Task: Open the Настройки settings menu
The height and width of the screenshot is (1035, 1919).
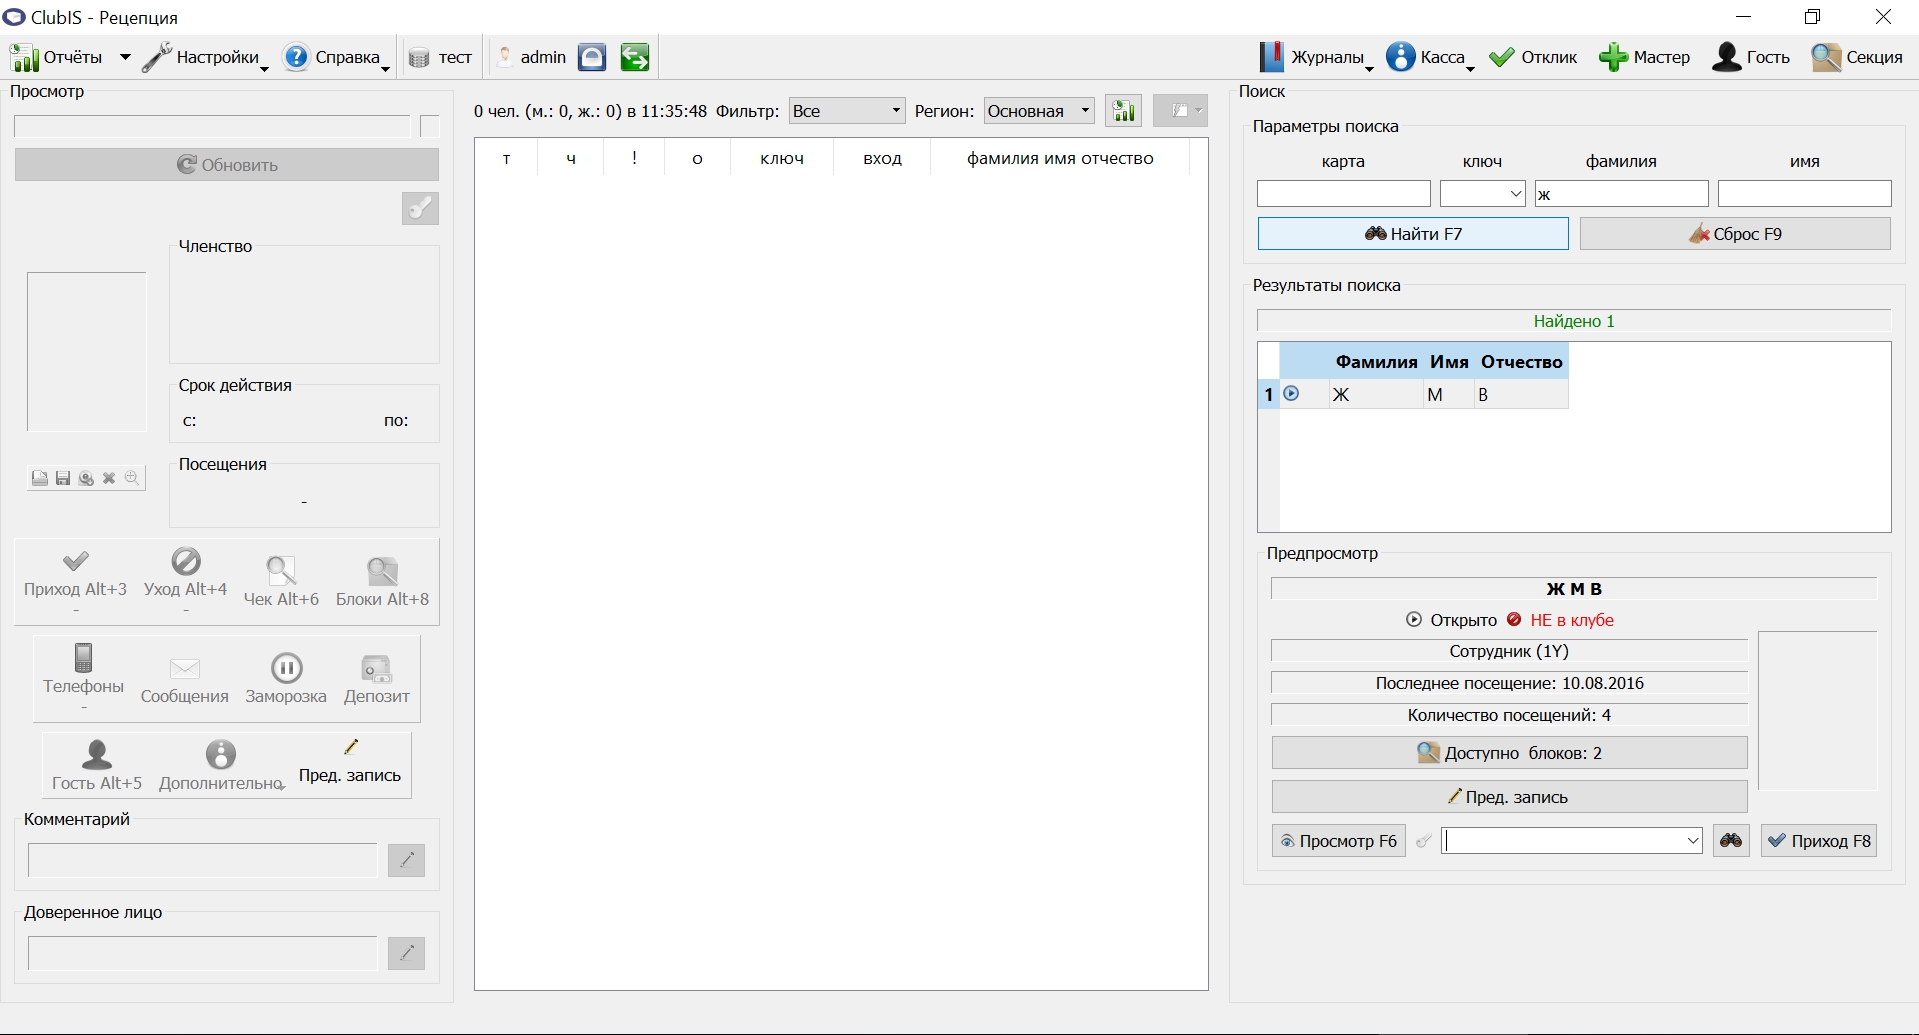Action: tap(205, 57)
